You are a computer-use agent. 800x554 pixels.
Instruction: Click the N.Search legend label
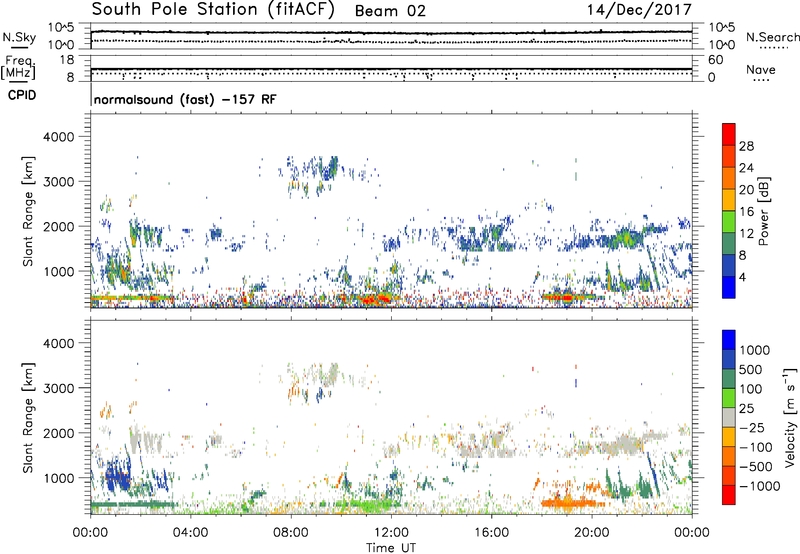tap(772, 37)
